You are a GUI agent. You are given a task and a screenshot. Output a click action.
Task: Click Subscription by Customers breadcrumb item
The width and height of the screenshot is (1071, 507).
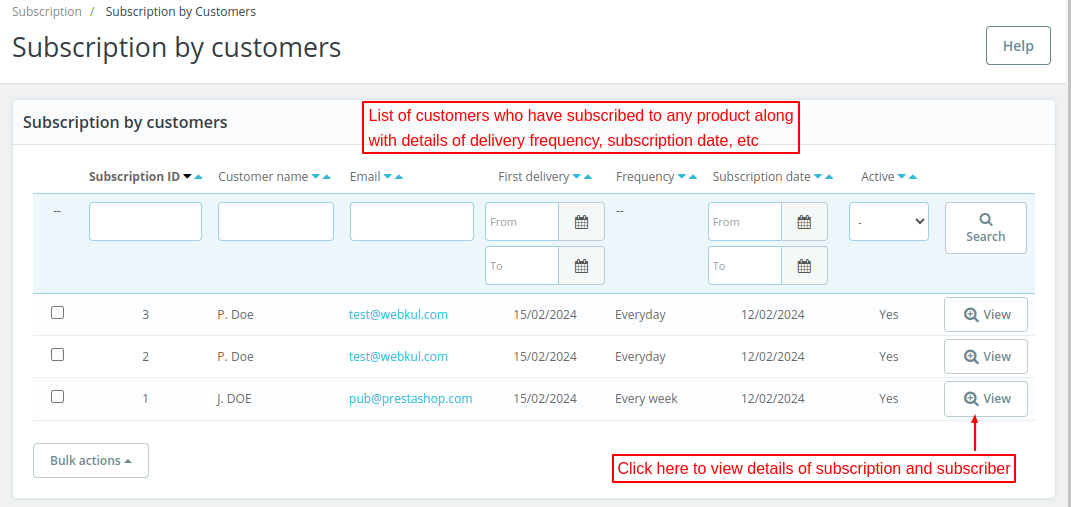[180, 12]
